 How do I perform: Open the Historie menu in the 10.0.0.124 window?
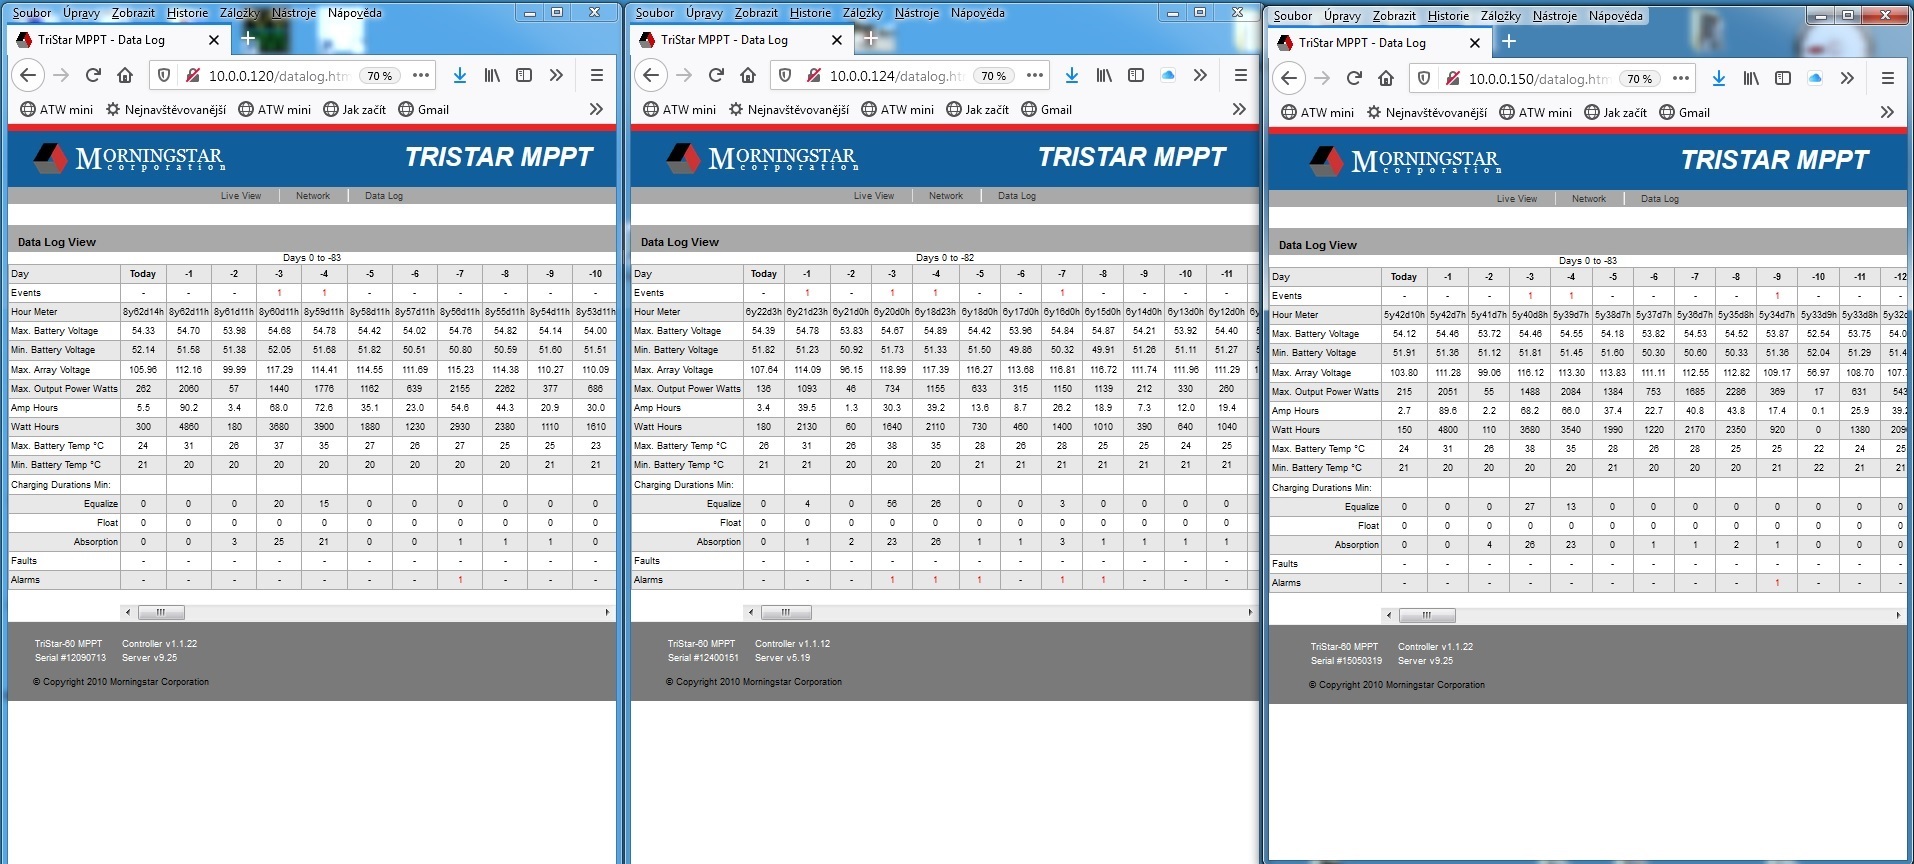pyautogui.click(x=810, y=13)
